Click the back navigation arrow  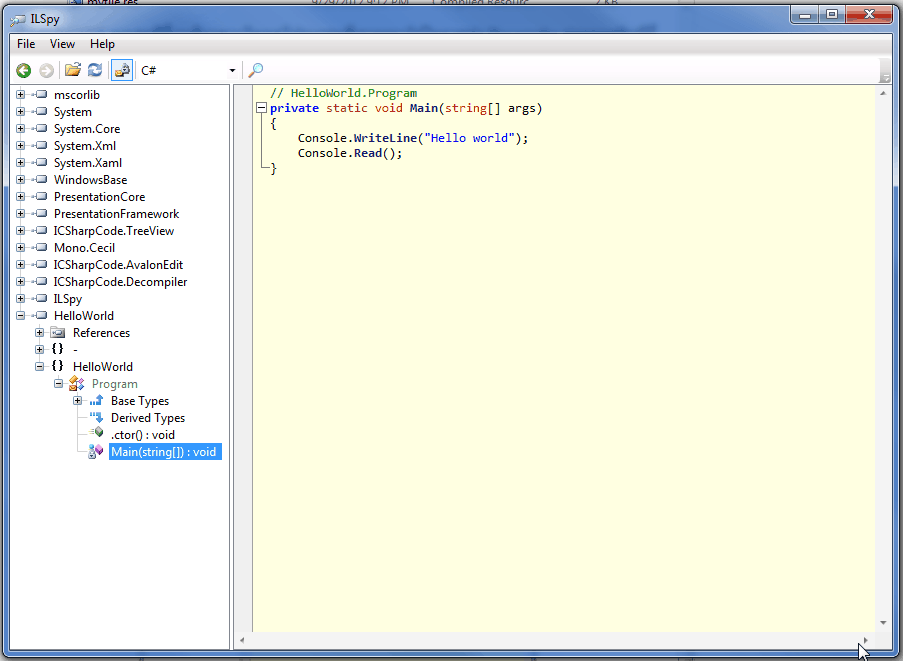tap(22, 70)
